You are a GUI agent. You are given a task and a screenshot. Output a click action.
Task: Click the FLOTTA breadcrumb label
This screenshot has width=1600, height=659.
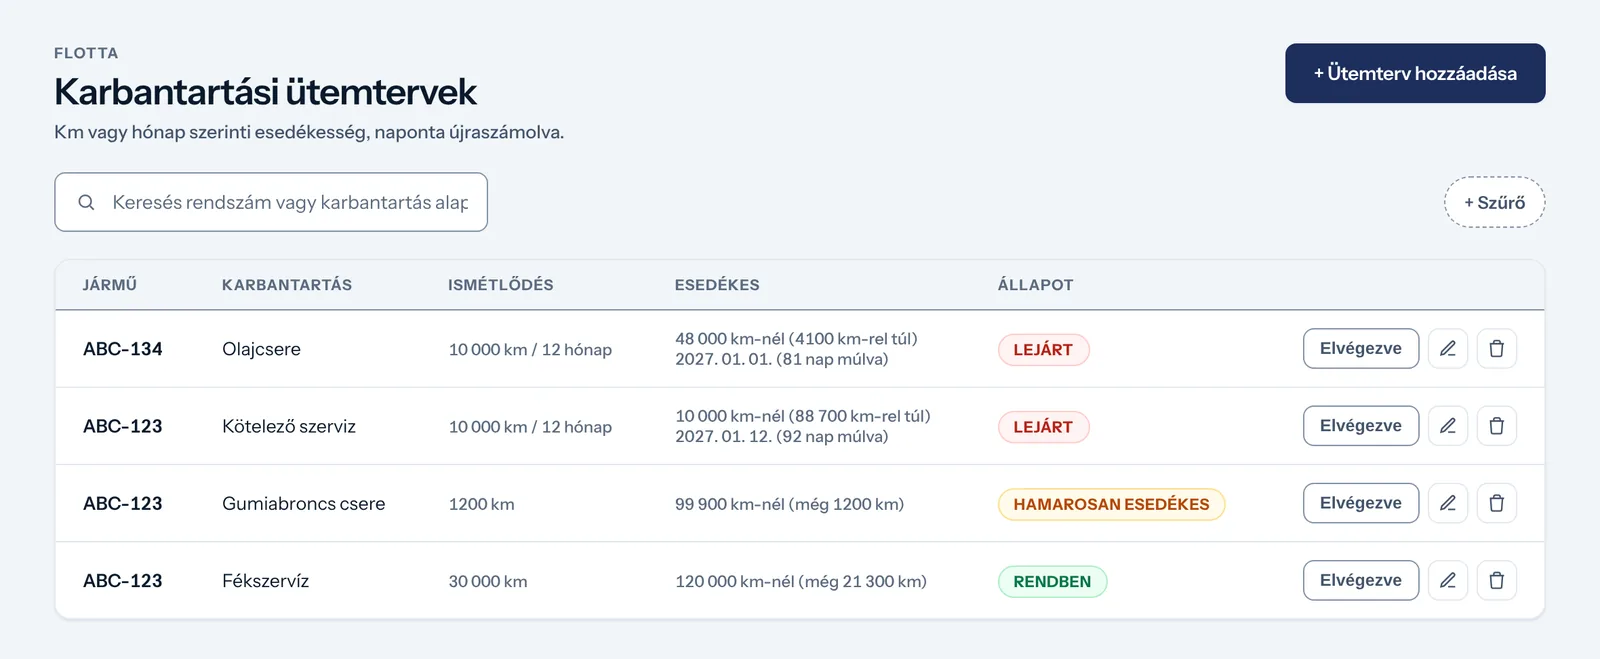coord(86,53)
